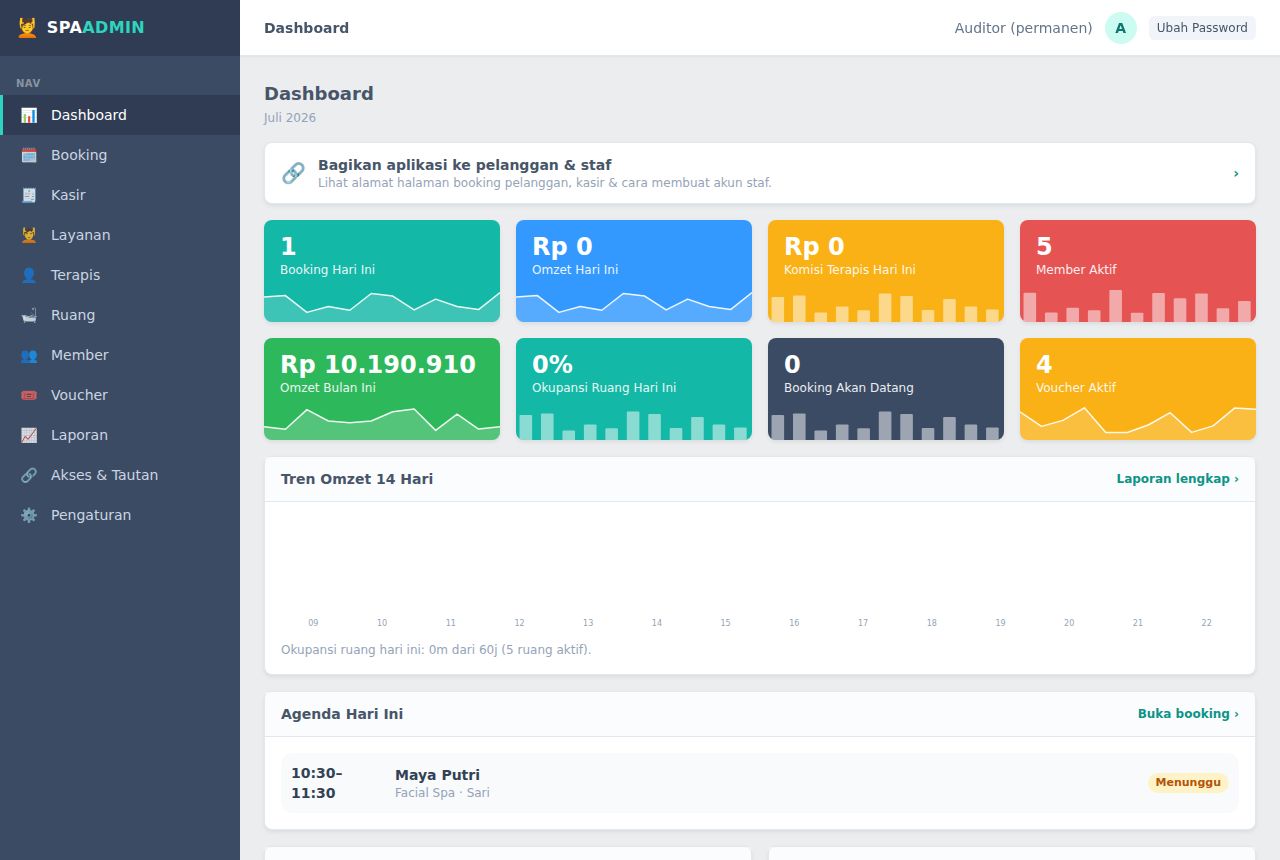Viewport: 1280px width, 860px height.
Task: Click the Voucher ticket icon
Action: (x=29, y=395)
